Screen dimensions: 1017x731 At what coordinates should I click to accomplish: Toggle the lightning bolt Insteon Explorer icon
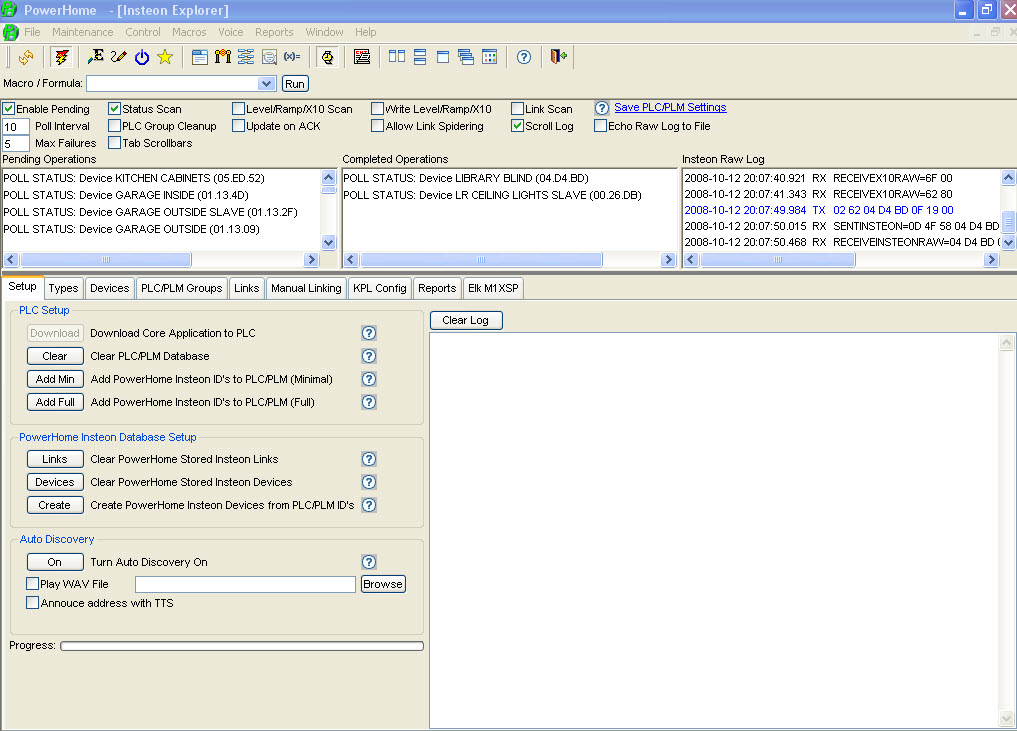click(62, 57)
